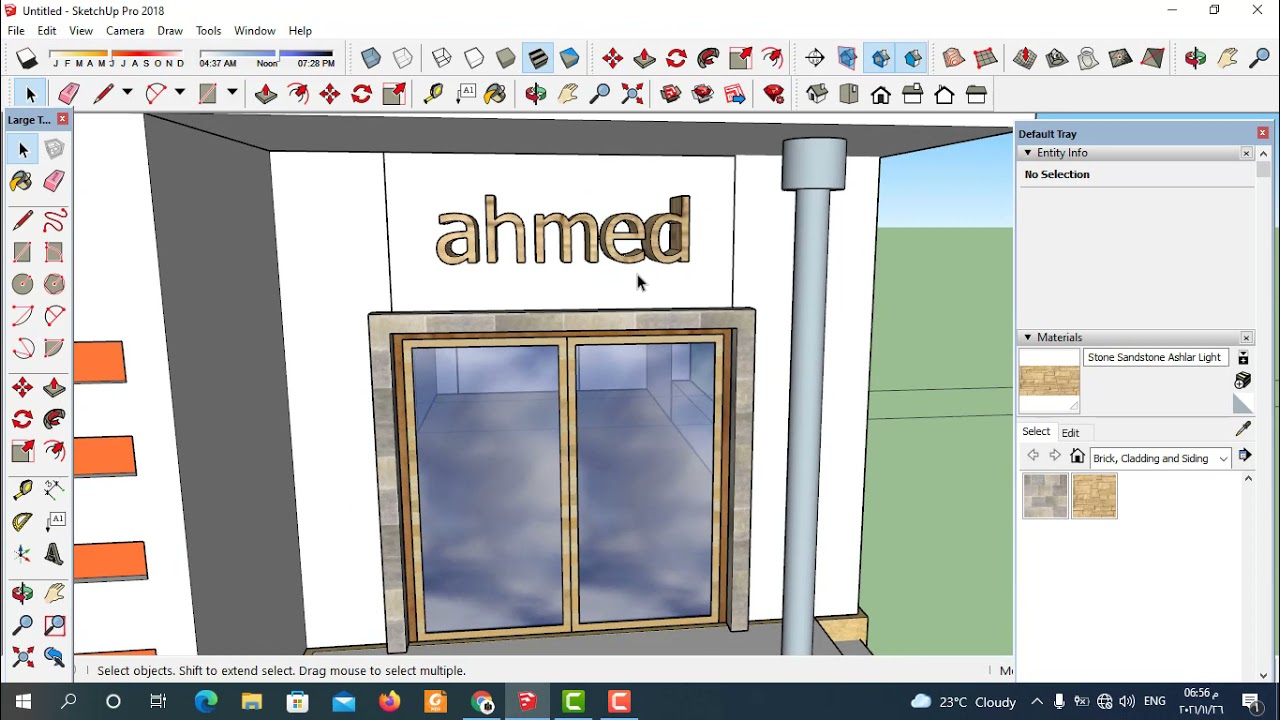This screenshot has height=720, width=1280.
Task: Choose the Pie arc tool
Action: tap(54, 348)
